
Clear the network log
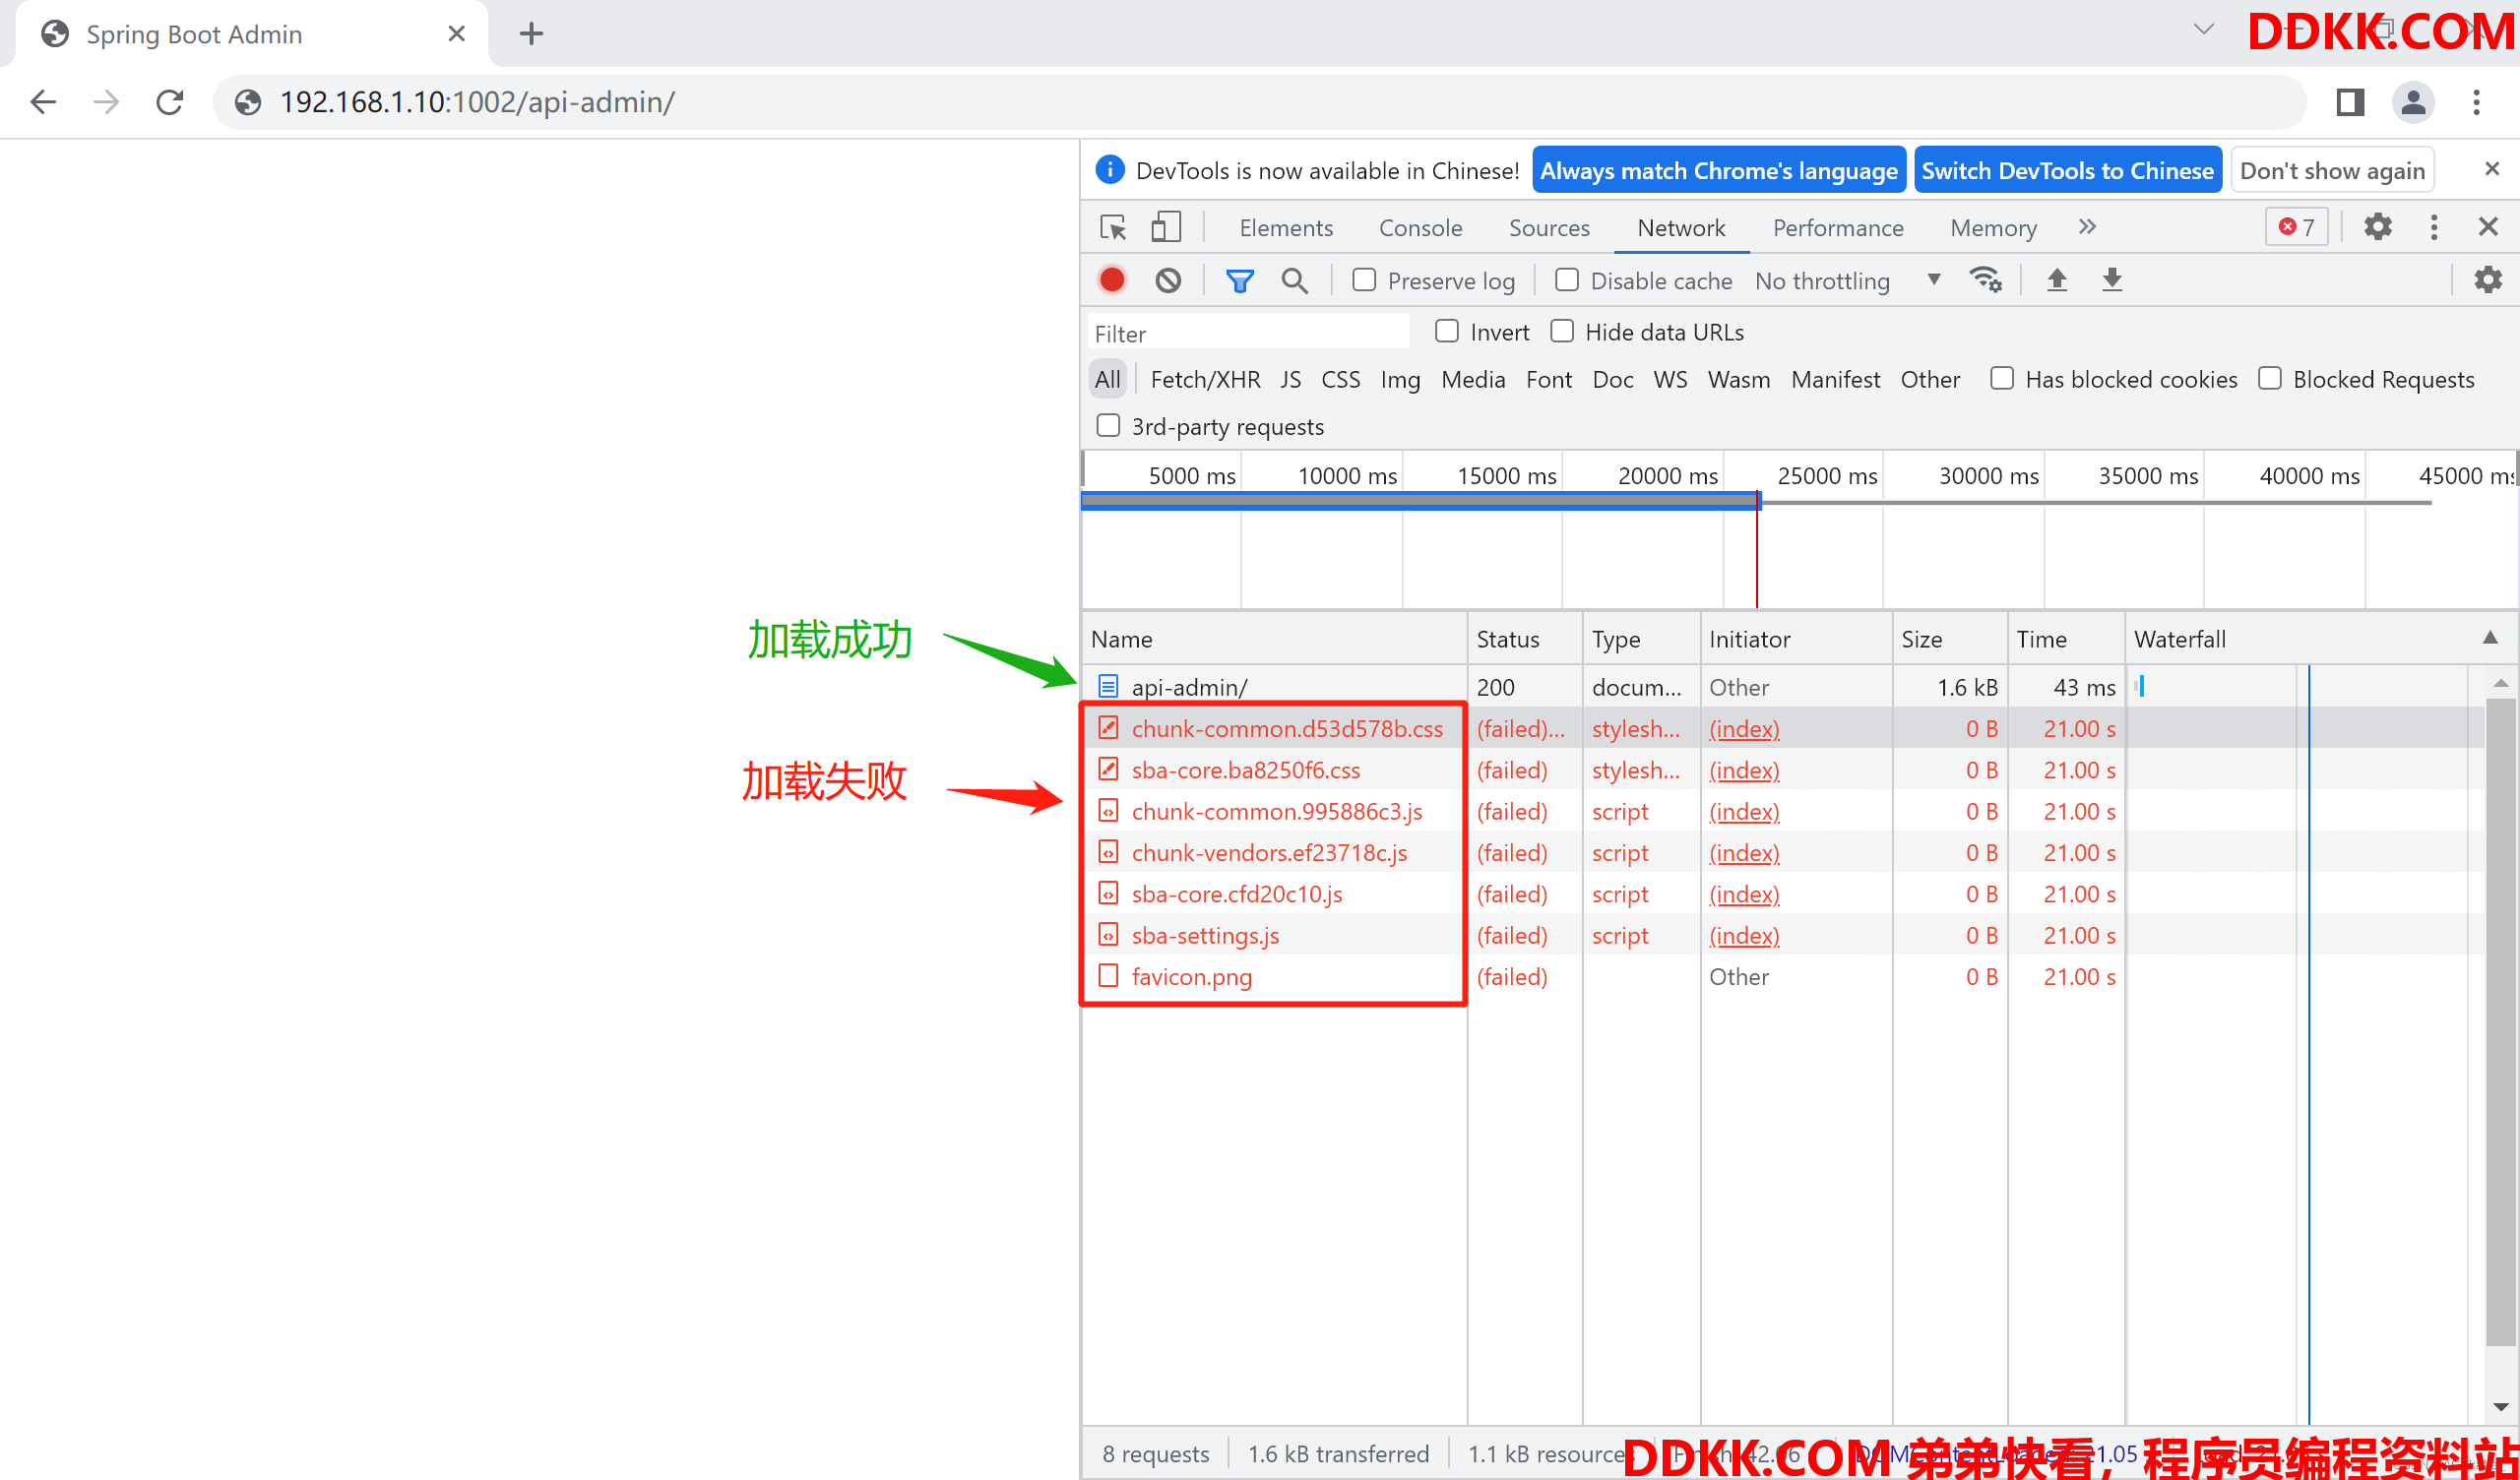[1168, 280]
